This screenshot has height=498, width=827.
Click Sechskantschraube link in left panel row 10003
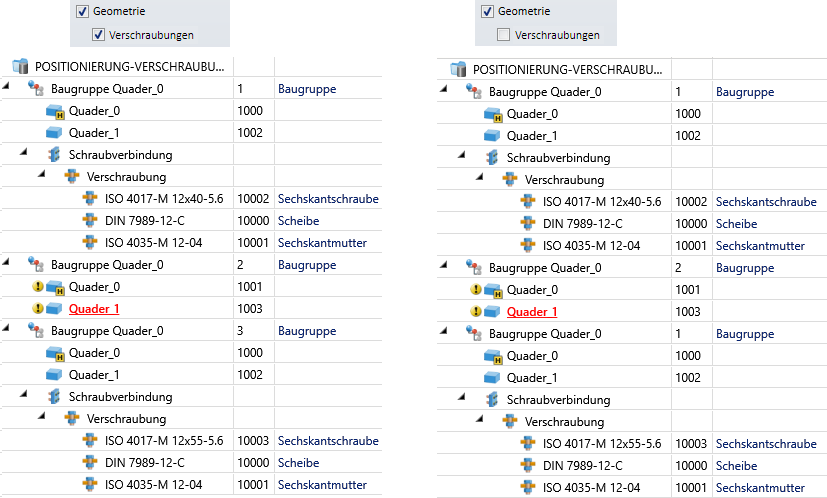point(328,441)
